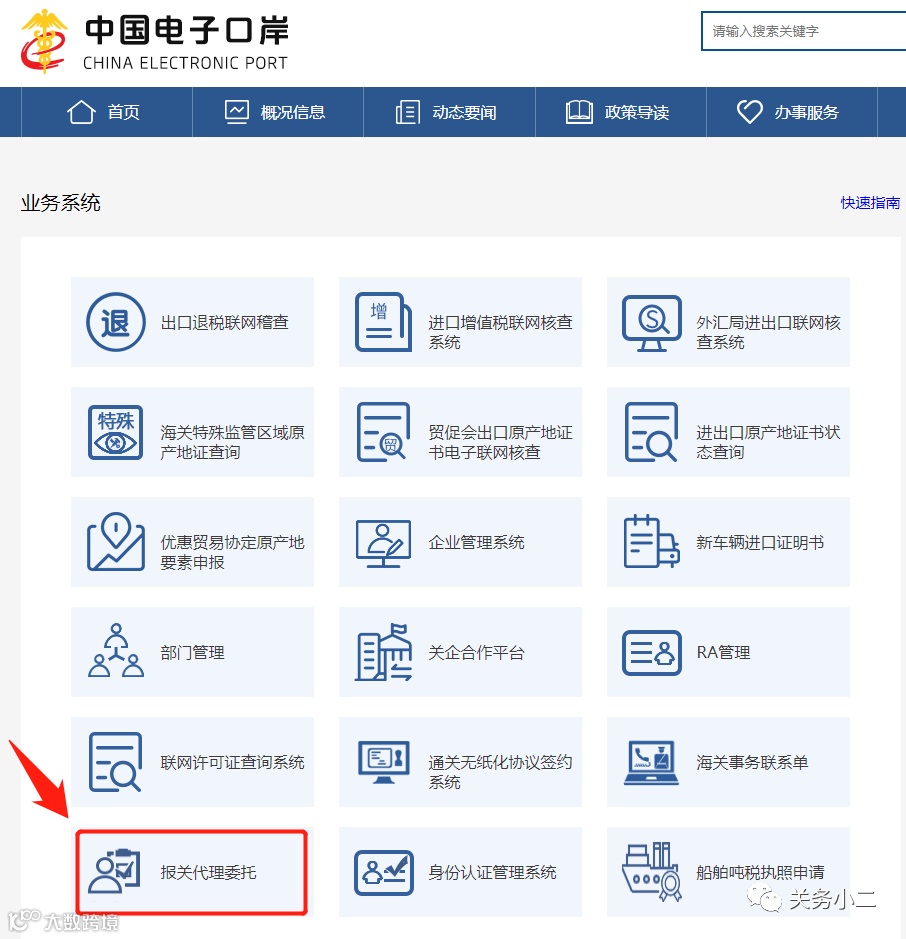This screenshot has height=939, width=906.
Task: Click the ship with ribbon icon
Action: (652, 872)
